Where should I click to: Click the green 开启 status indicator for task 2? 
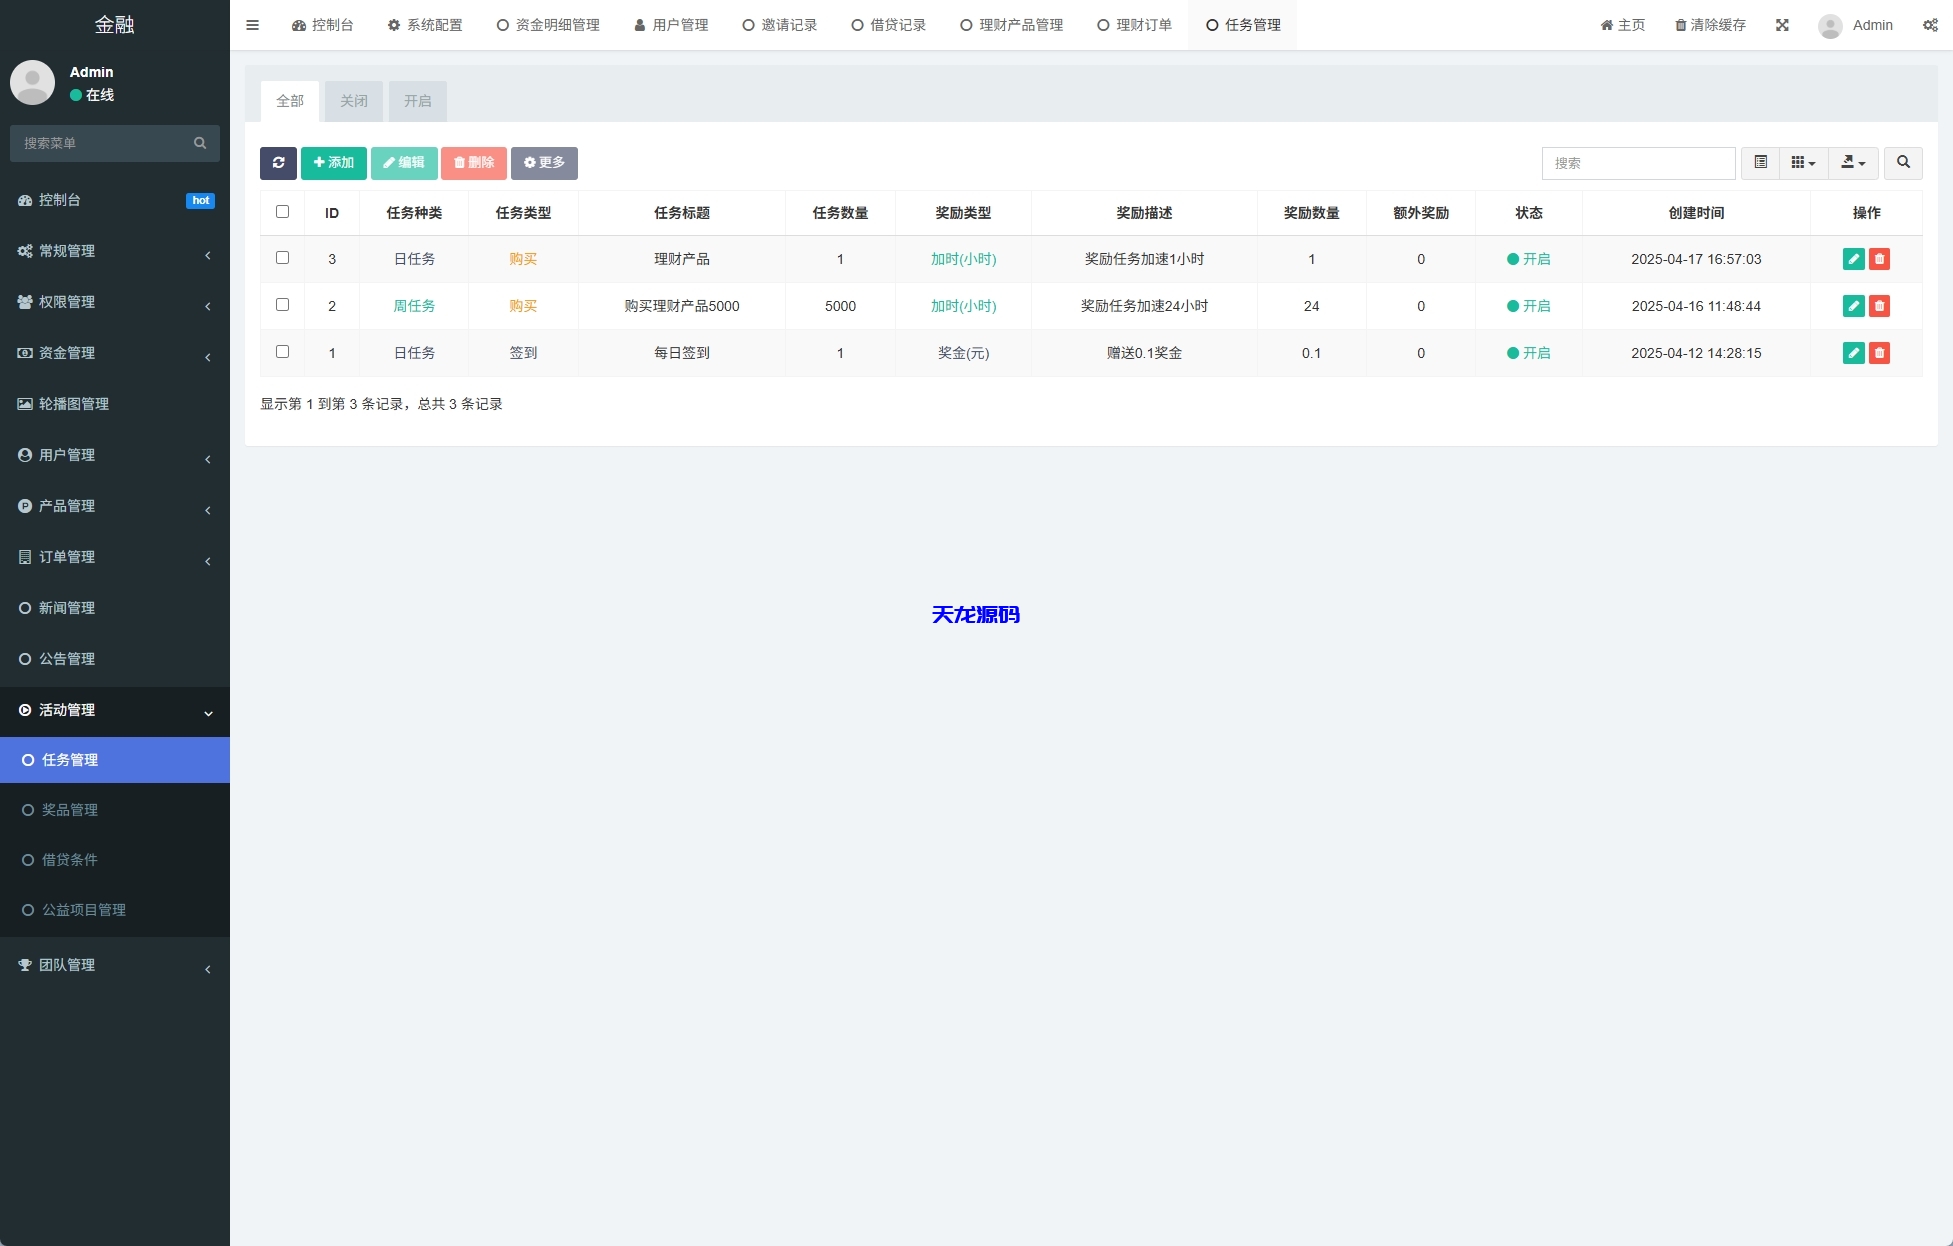pos(1529,306)
